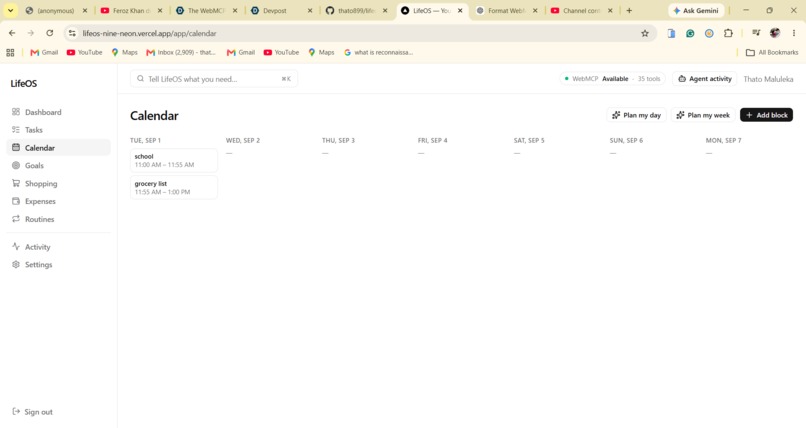This screenshot has height=428, width=806.
Task: Open the grocery list calendar block
Action: 174,188
